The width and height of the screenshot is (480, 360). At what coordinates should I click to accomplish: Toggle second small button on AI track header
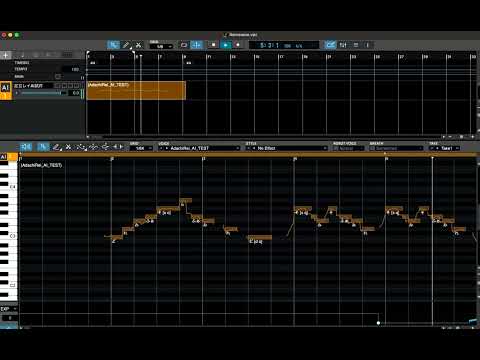pos(64,86)
